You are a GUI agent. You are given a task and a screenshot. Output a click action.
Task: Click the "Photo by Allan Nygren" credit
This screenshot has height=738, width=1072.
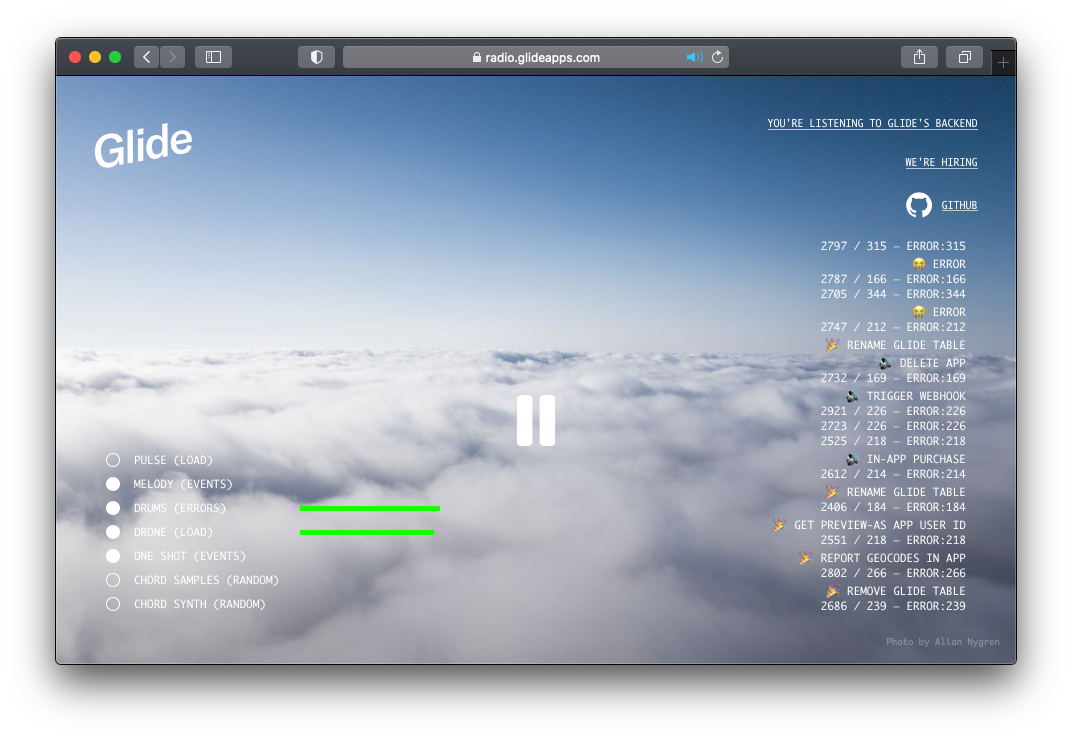pos(943,642)
